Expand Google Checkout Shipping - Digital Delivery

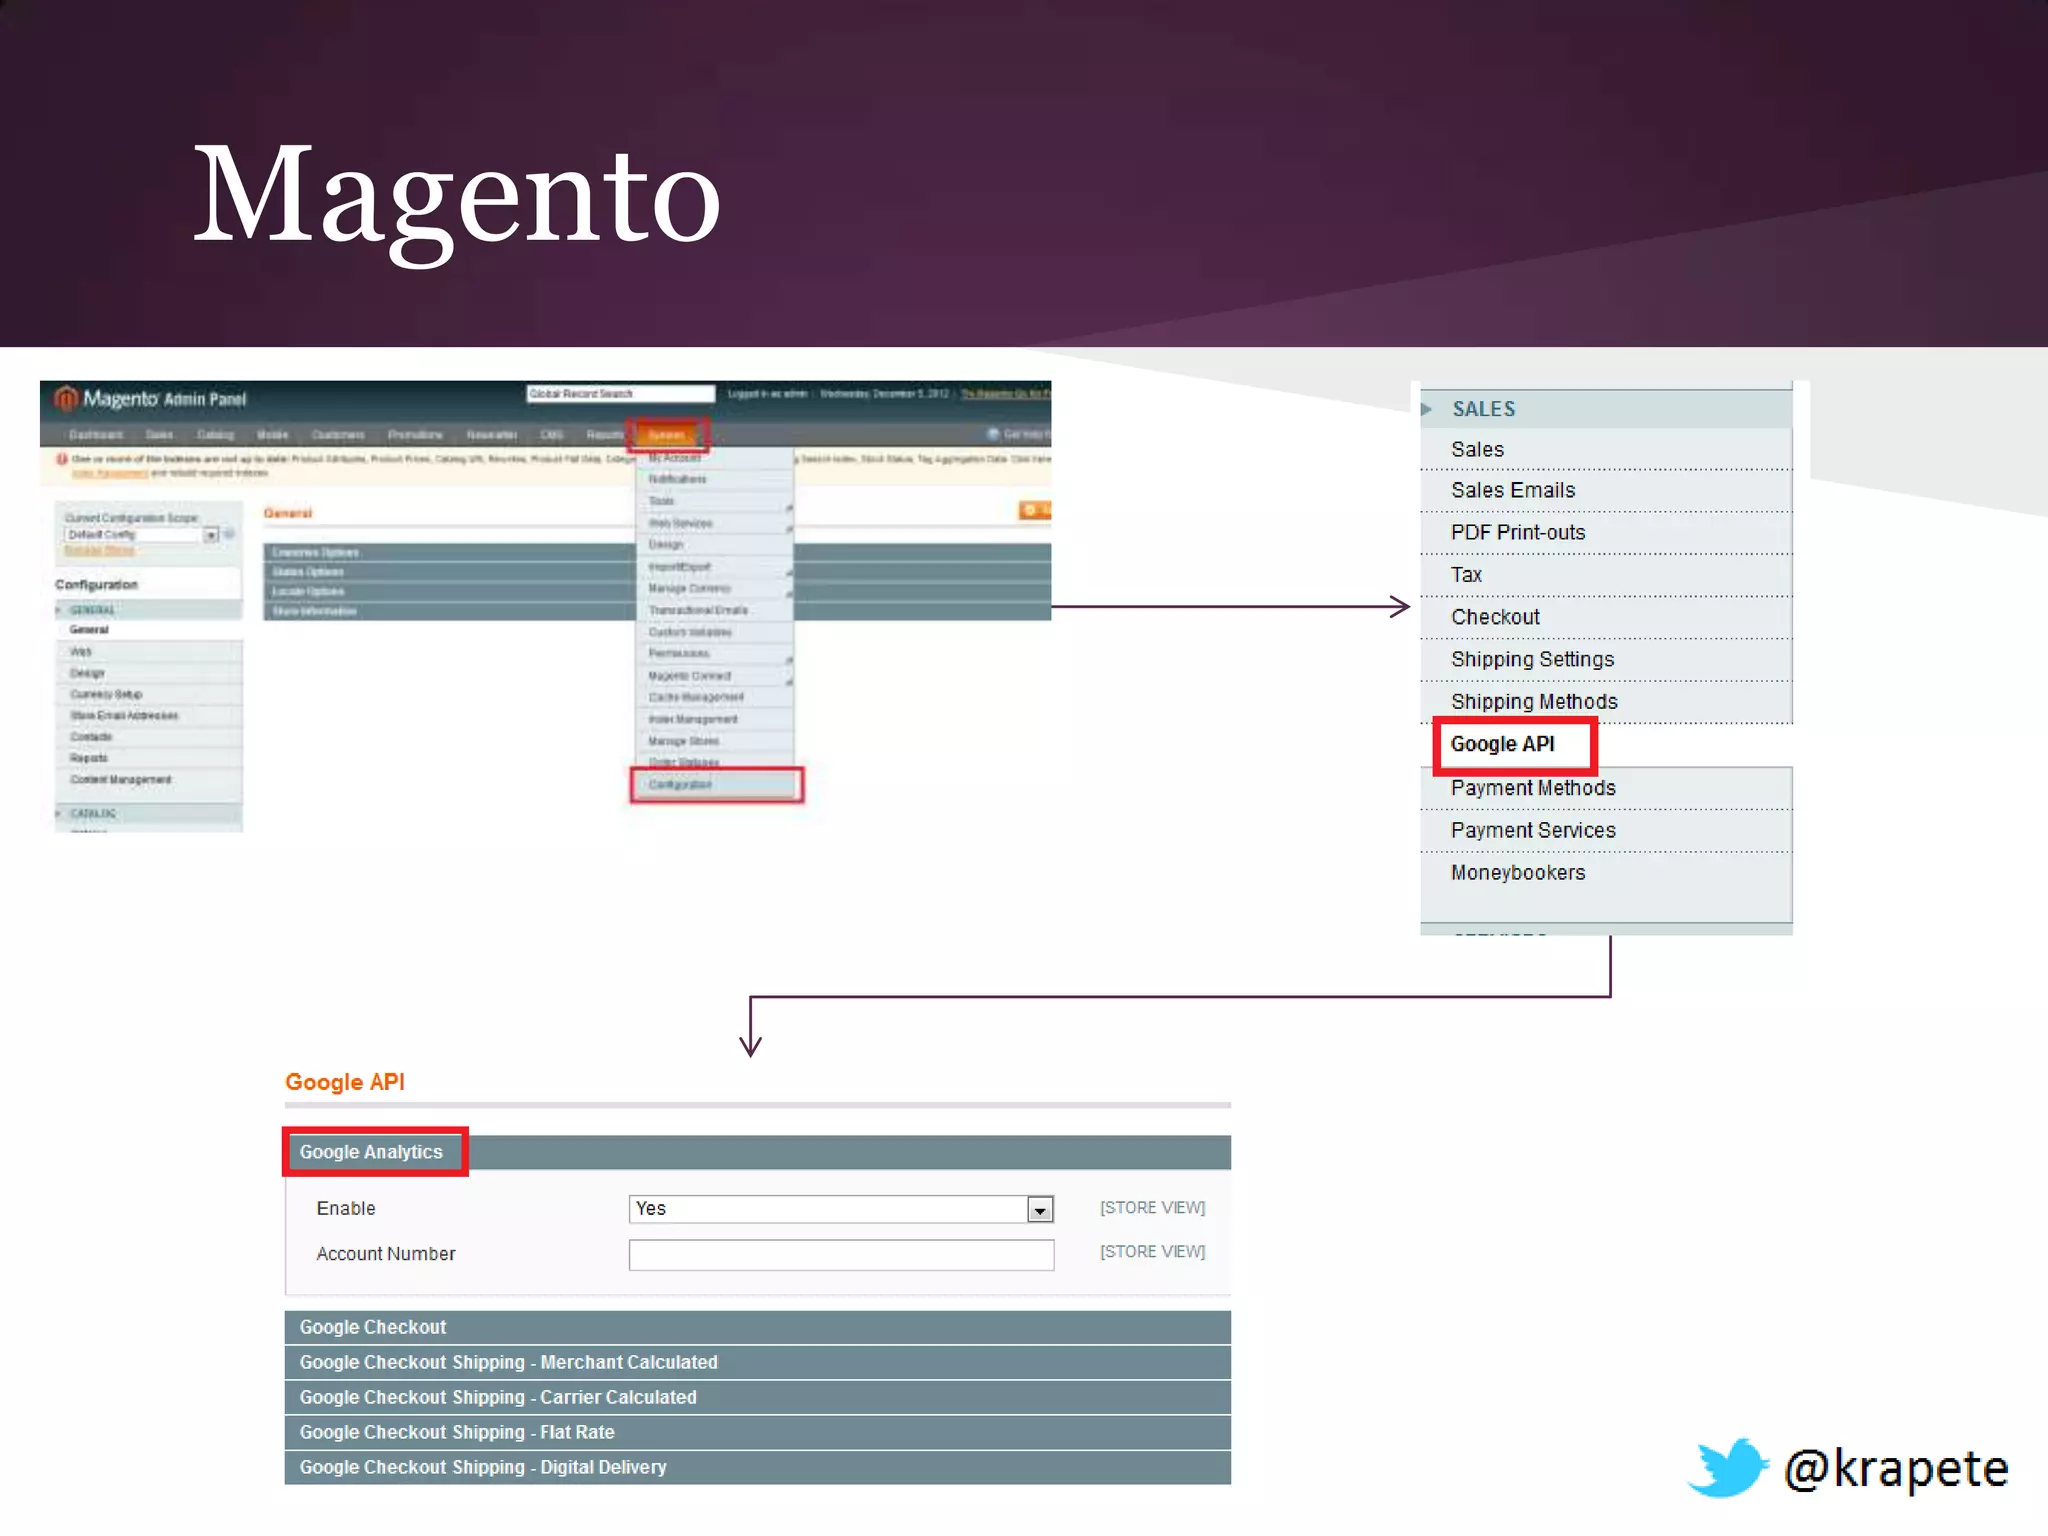757,1467
